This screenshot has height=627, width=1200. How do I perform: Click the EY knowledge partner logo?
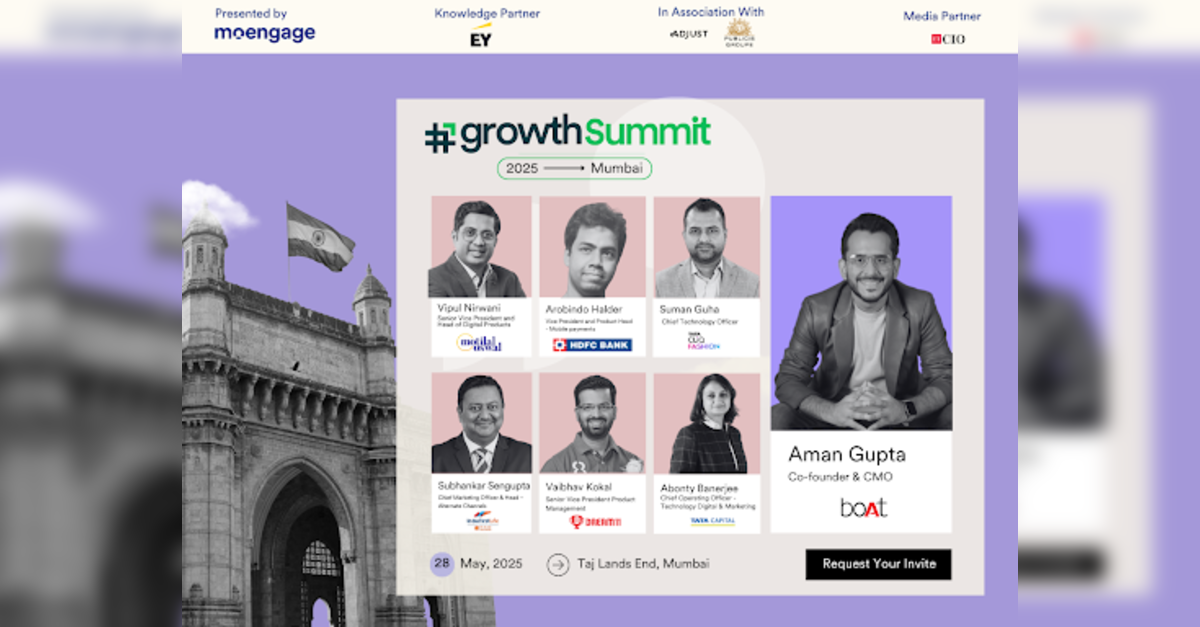pyautogui.click(x=481, y=37)
